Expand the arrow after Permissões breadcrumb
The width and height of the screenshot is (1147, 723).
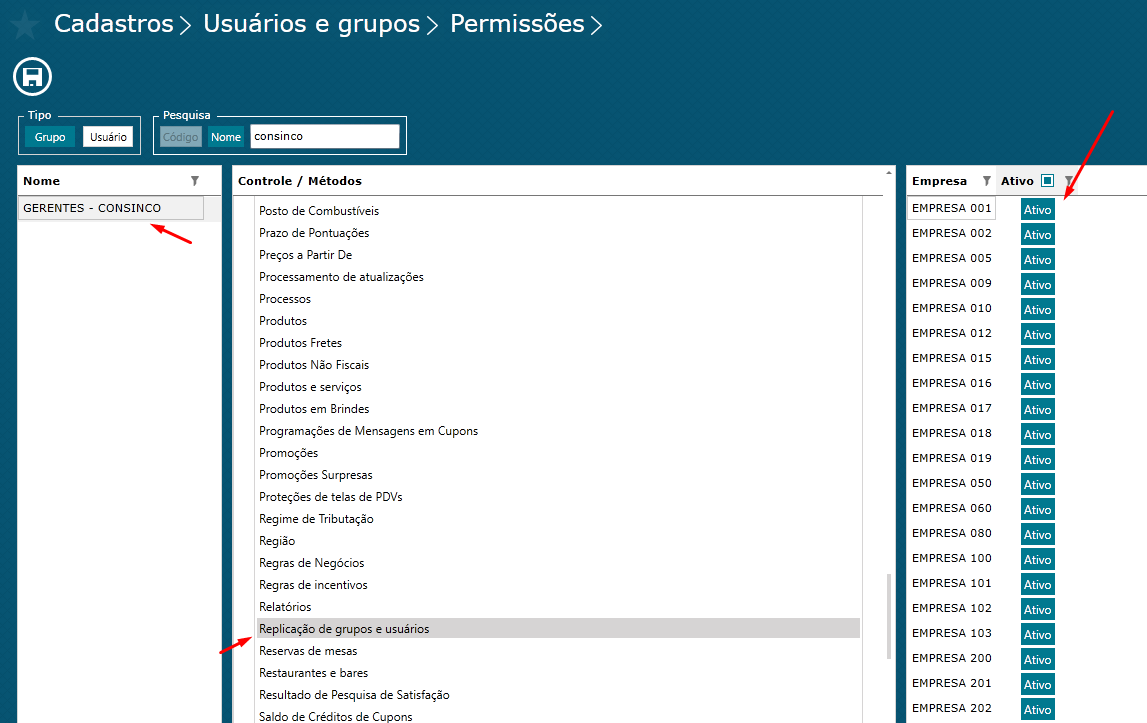[x=597, y=26]
